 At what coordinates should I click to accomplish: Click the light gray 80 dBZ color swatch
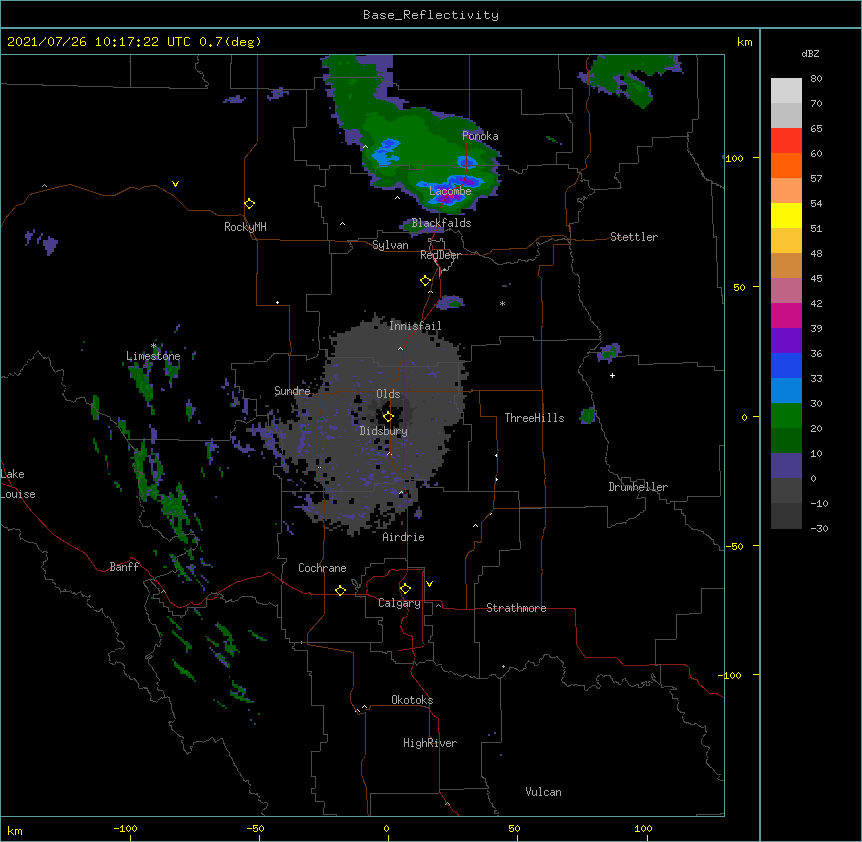point(786,91)
